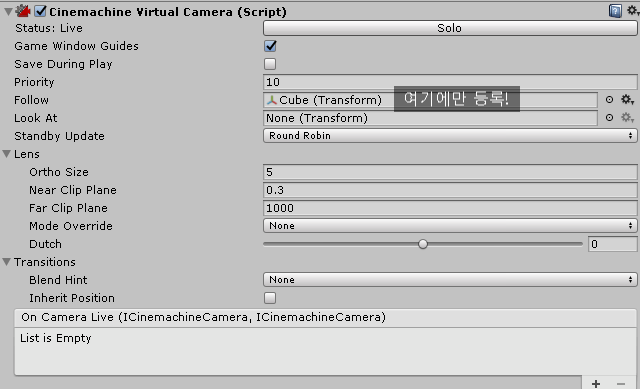This screenshot has height=389, width=640.
Task: Open object picker for Look At field
Action: tap(609, 118)
